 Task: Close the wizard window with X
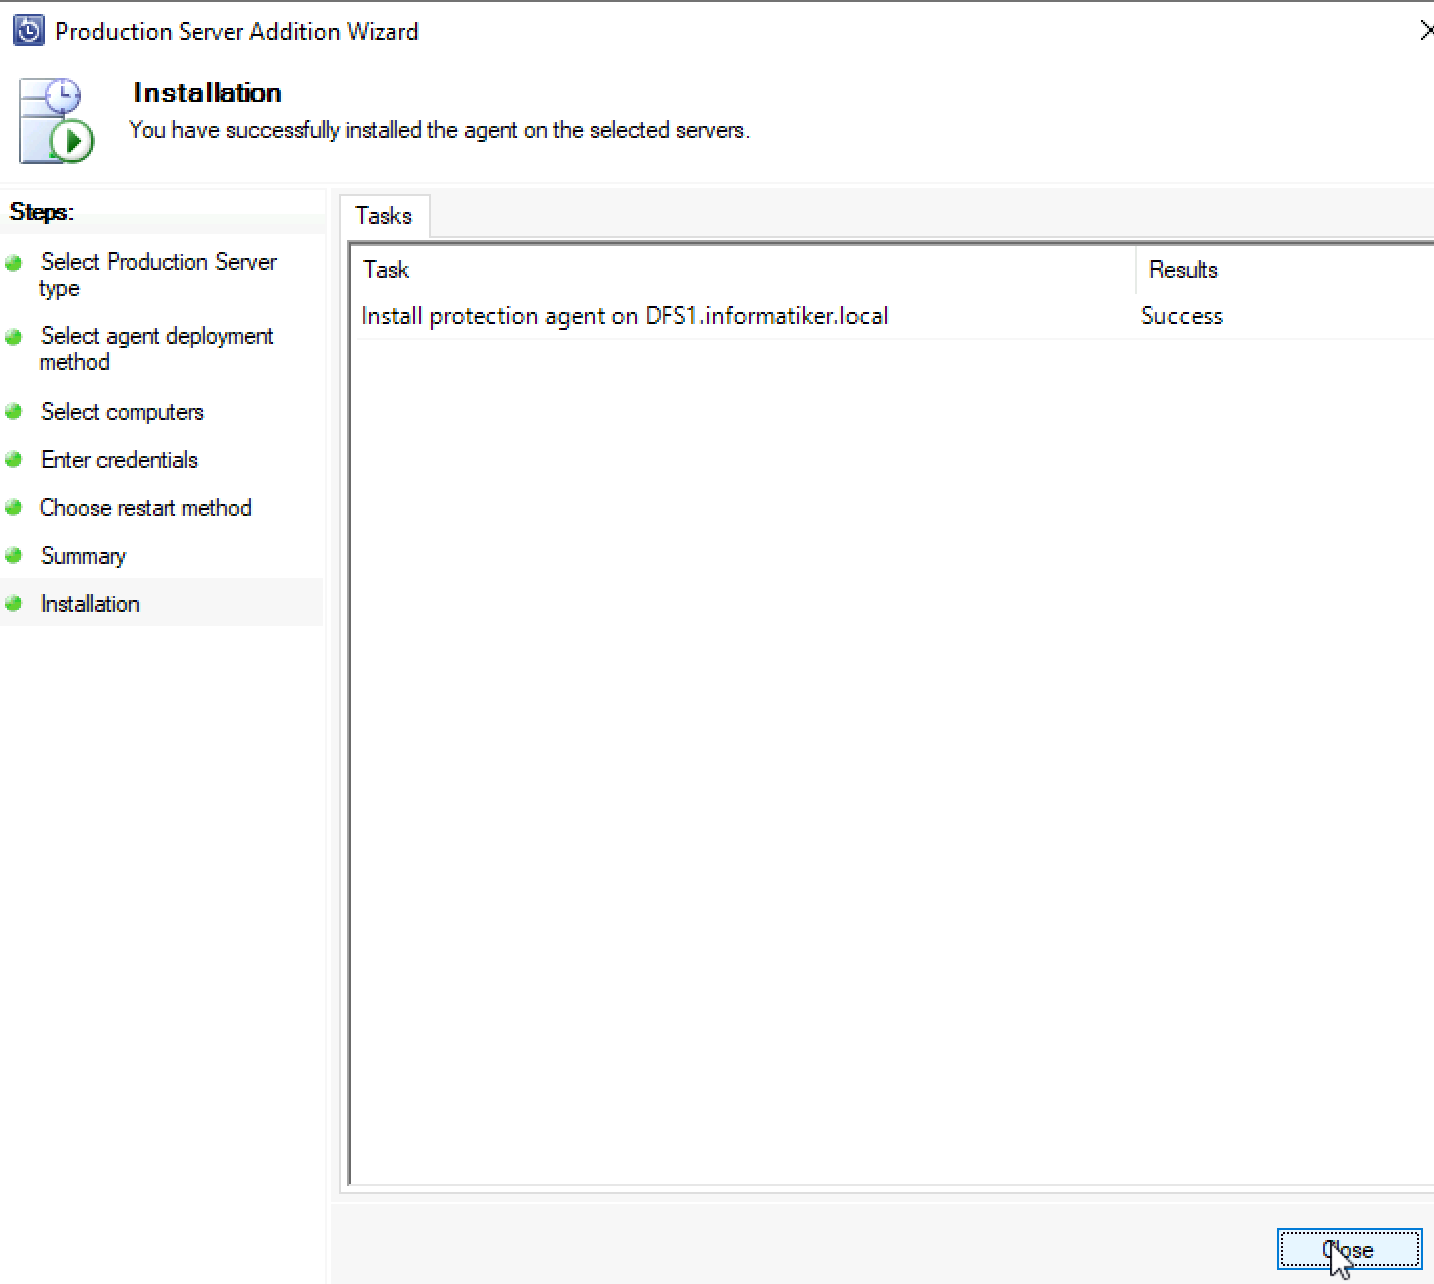point(1426,31)
